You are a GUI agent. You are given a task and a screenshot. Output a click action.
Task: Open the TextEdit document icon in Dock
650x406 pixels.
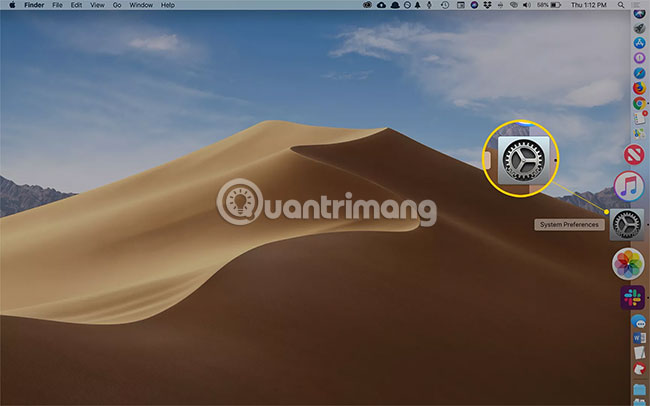[639, 353]
